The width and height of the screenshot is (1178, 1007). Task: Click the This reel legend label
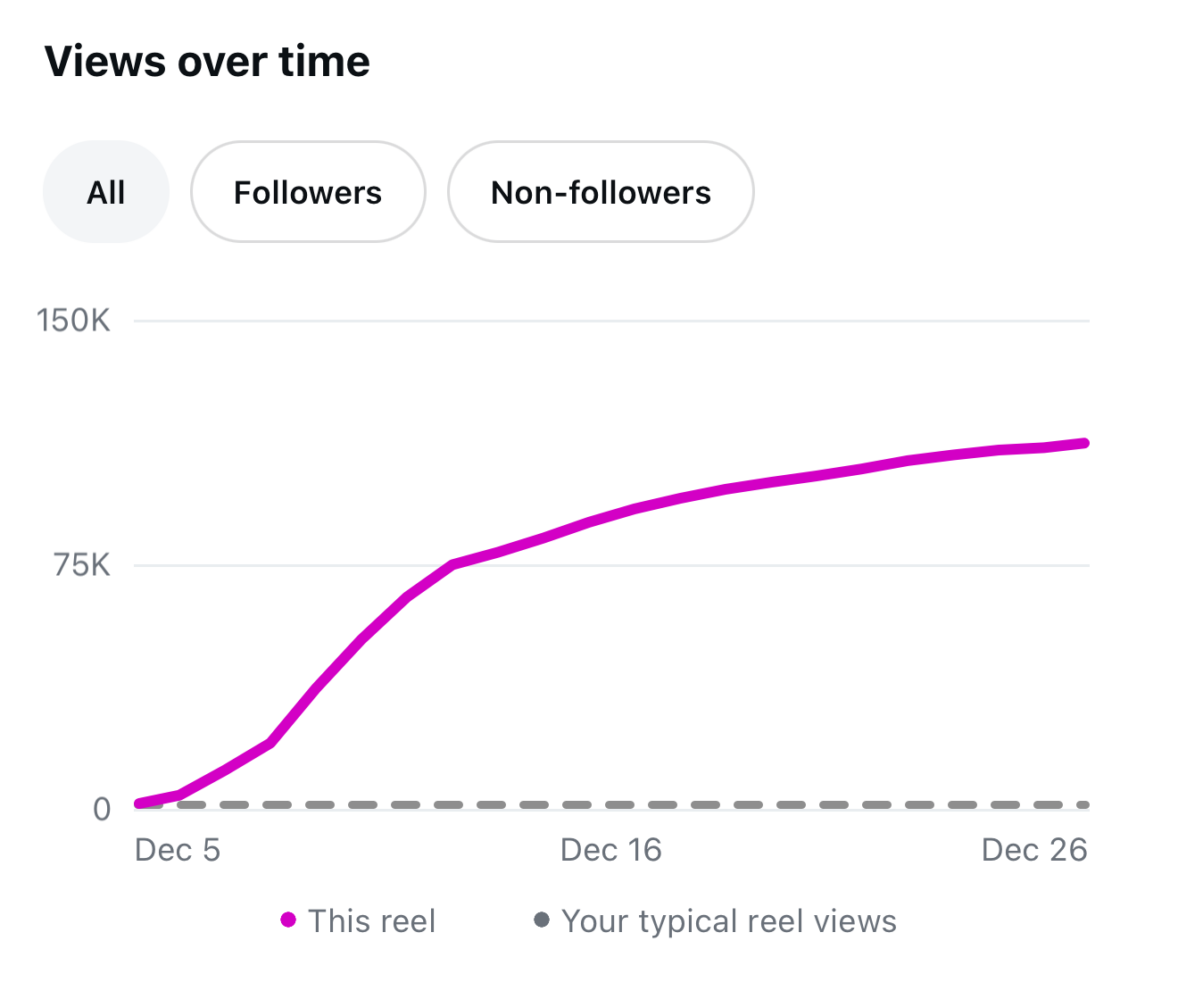[372, 920]
